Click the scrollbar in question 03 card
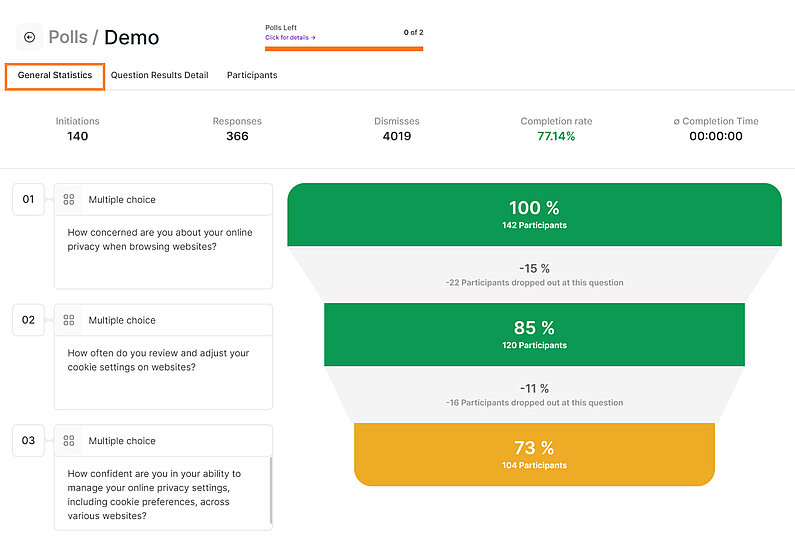 click(x=270, y=490)
